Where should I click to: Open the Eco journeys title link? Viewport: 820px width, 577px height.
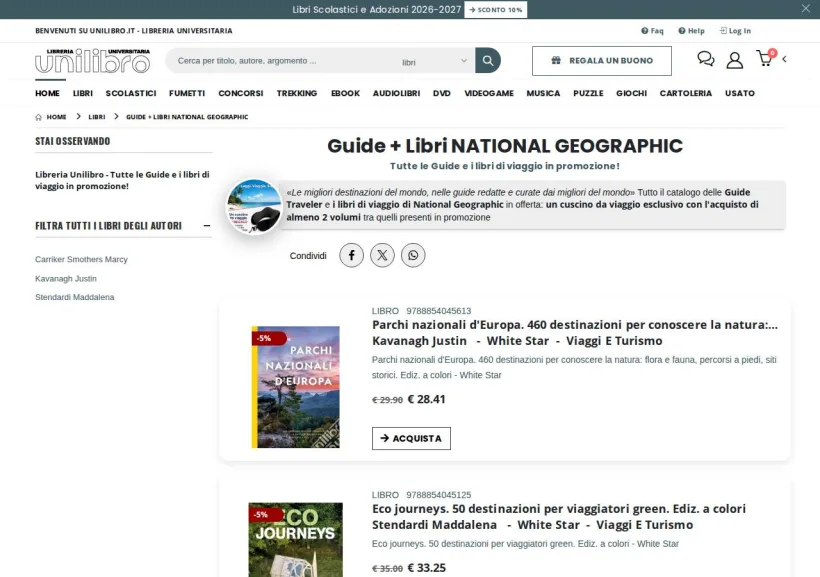click(559, 509)
